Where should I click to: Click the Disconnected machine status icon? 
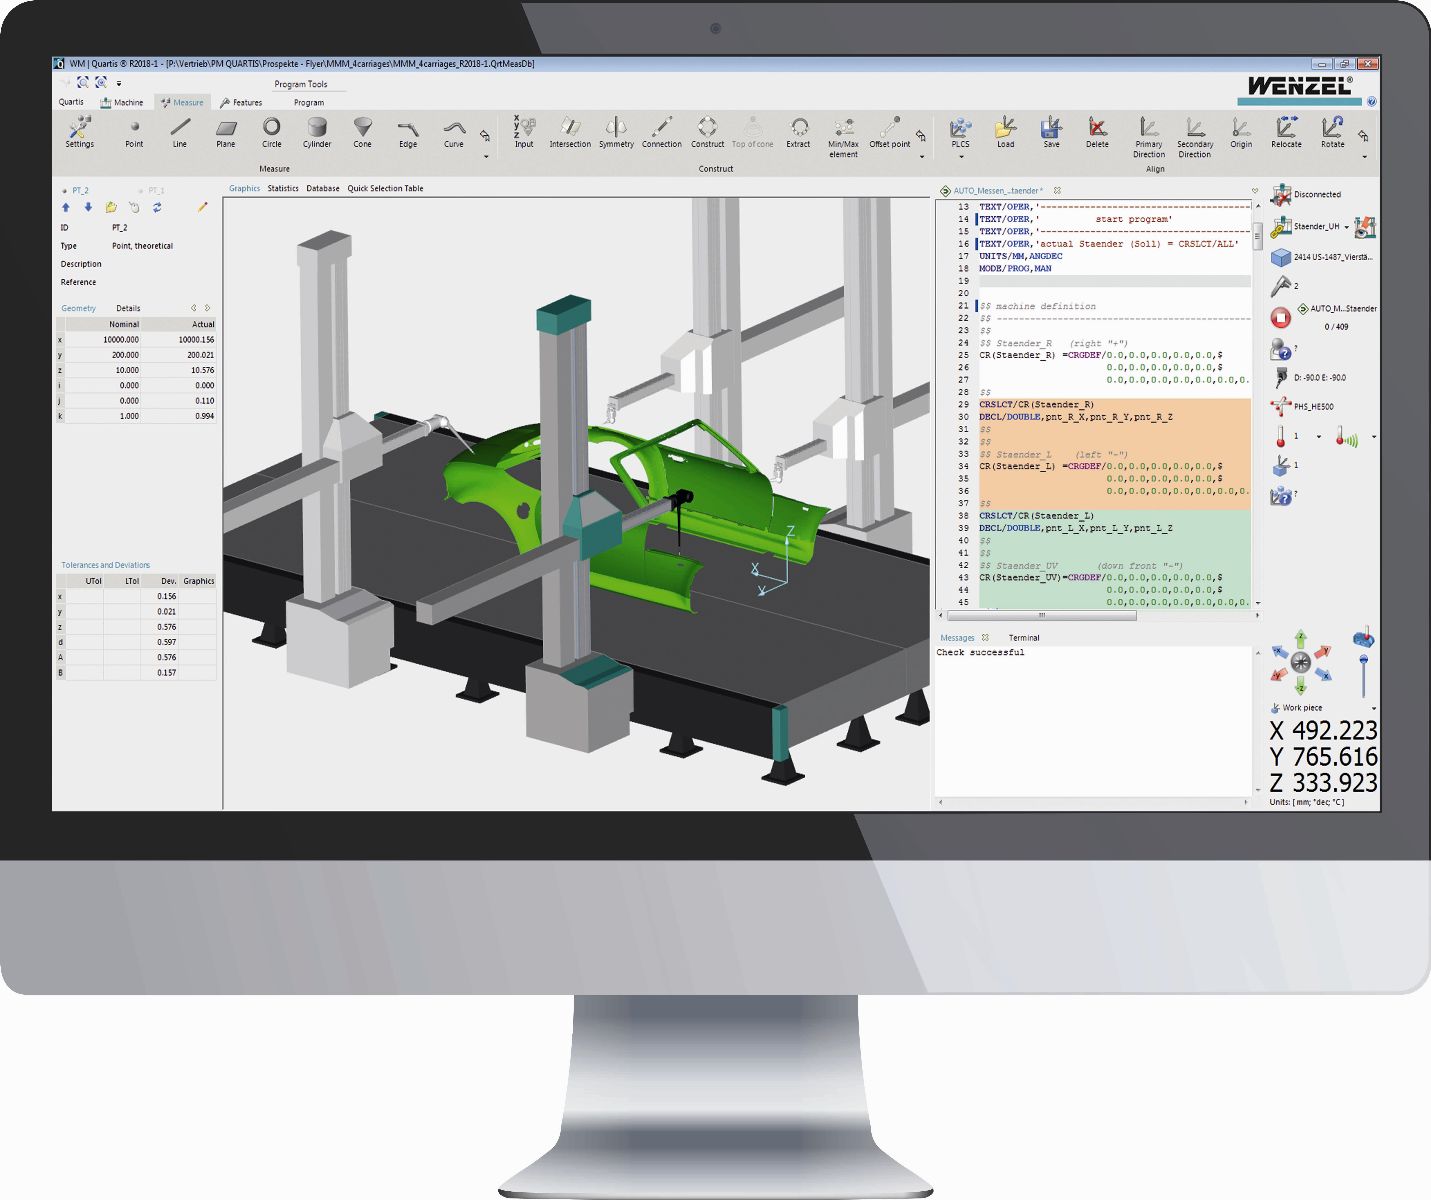1281,195
